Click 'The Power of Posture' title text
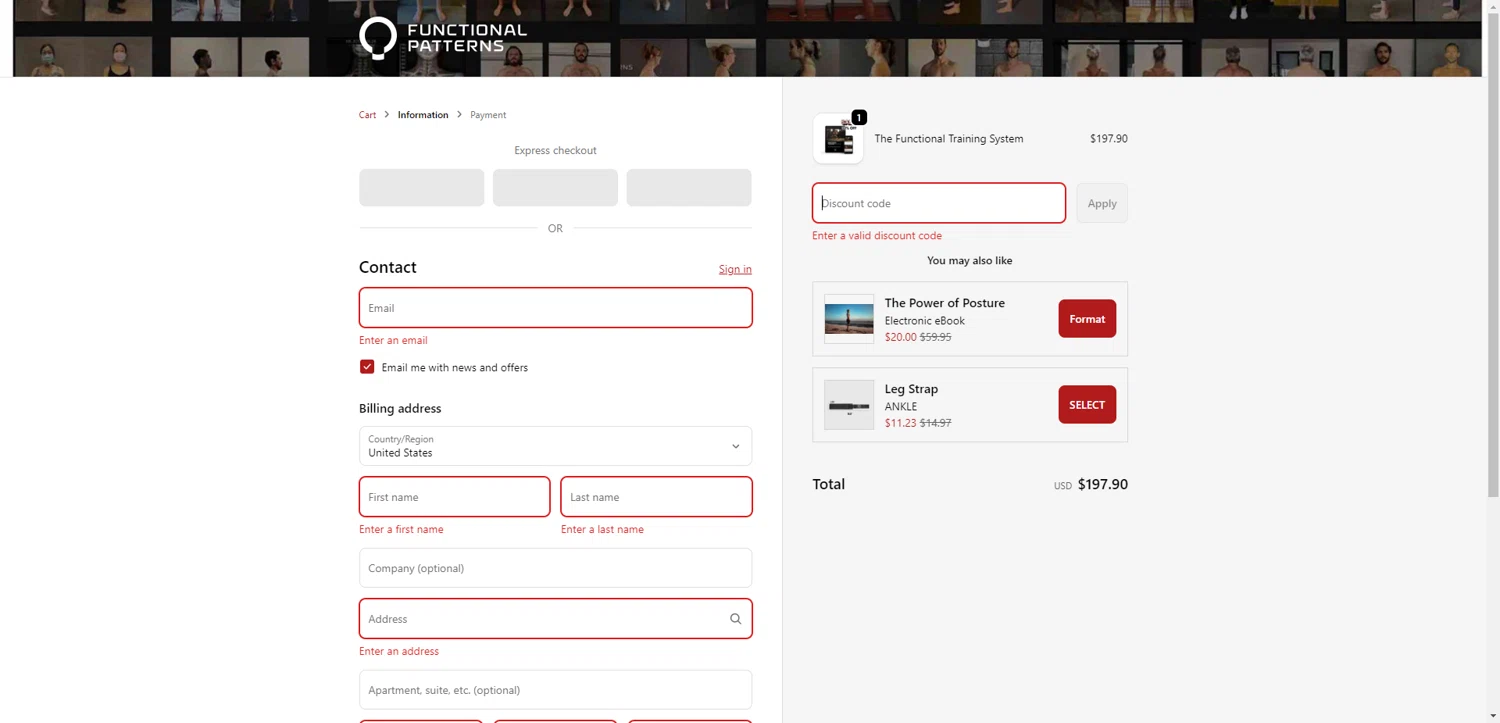Viewport: 1500px width, 723px height. [945, 303]
